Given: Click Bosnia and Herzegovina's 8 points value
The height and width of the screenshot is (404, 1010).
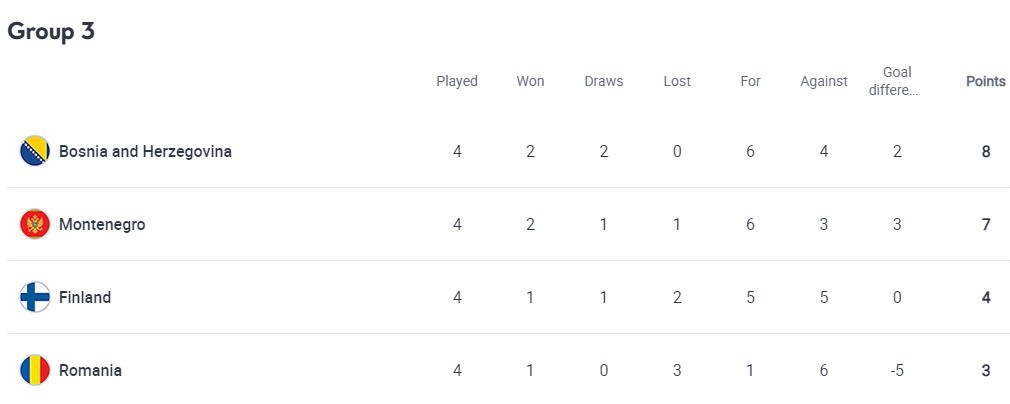Looking at the screenshot, I should click(x=986, y=152).
